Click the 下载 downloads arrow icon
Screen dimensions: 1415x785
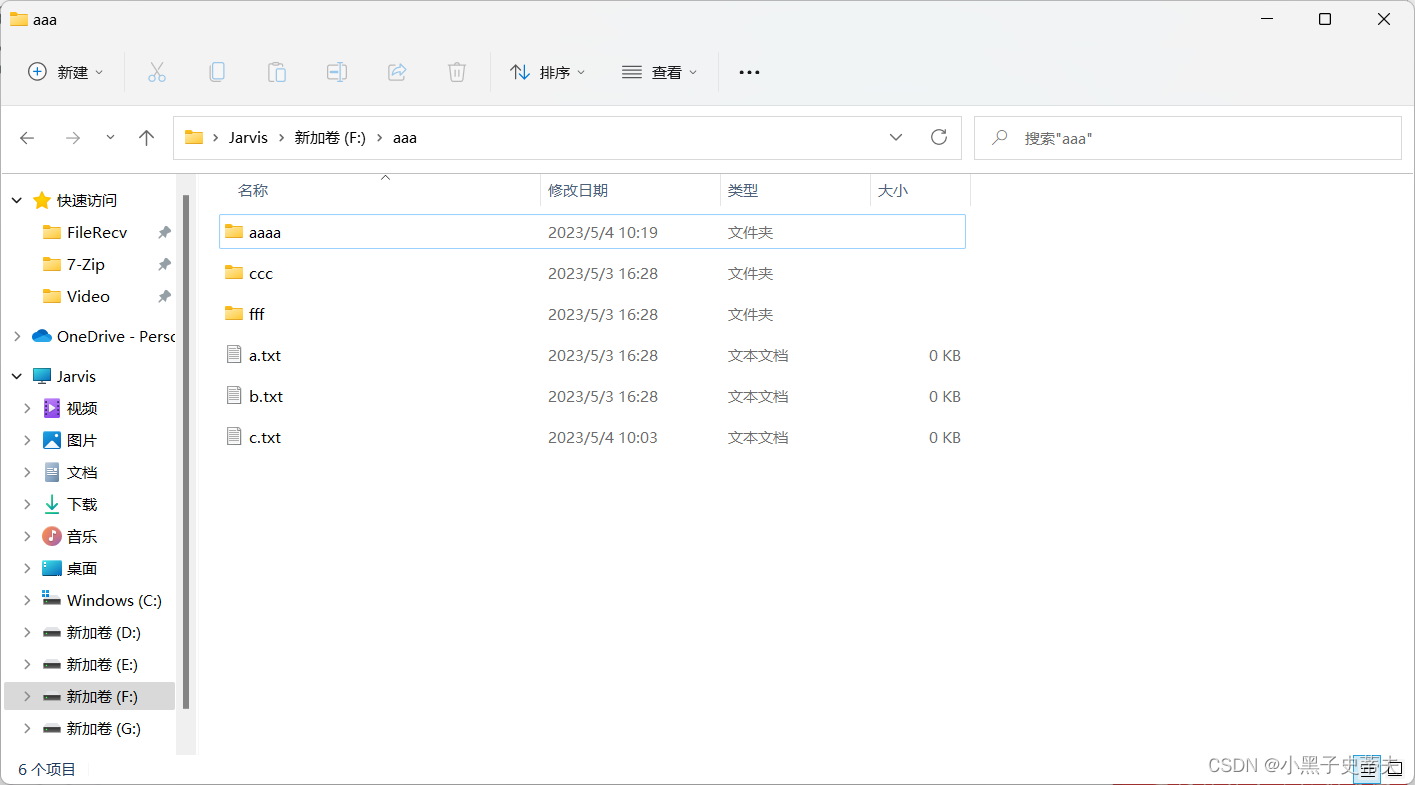pos(52,504)
